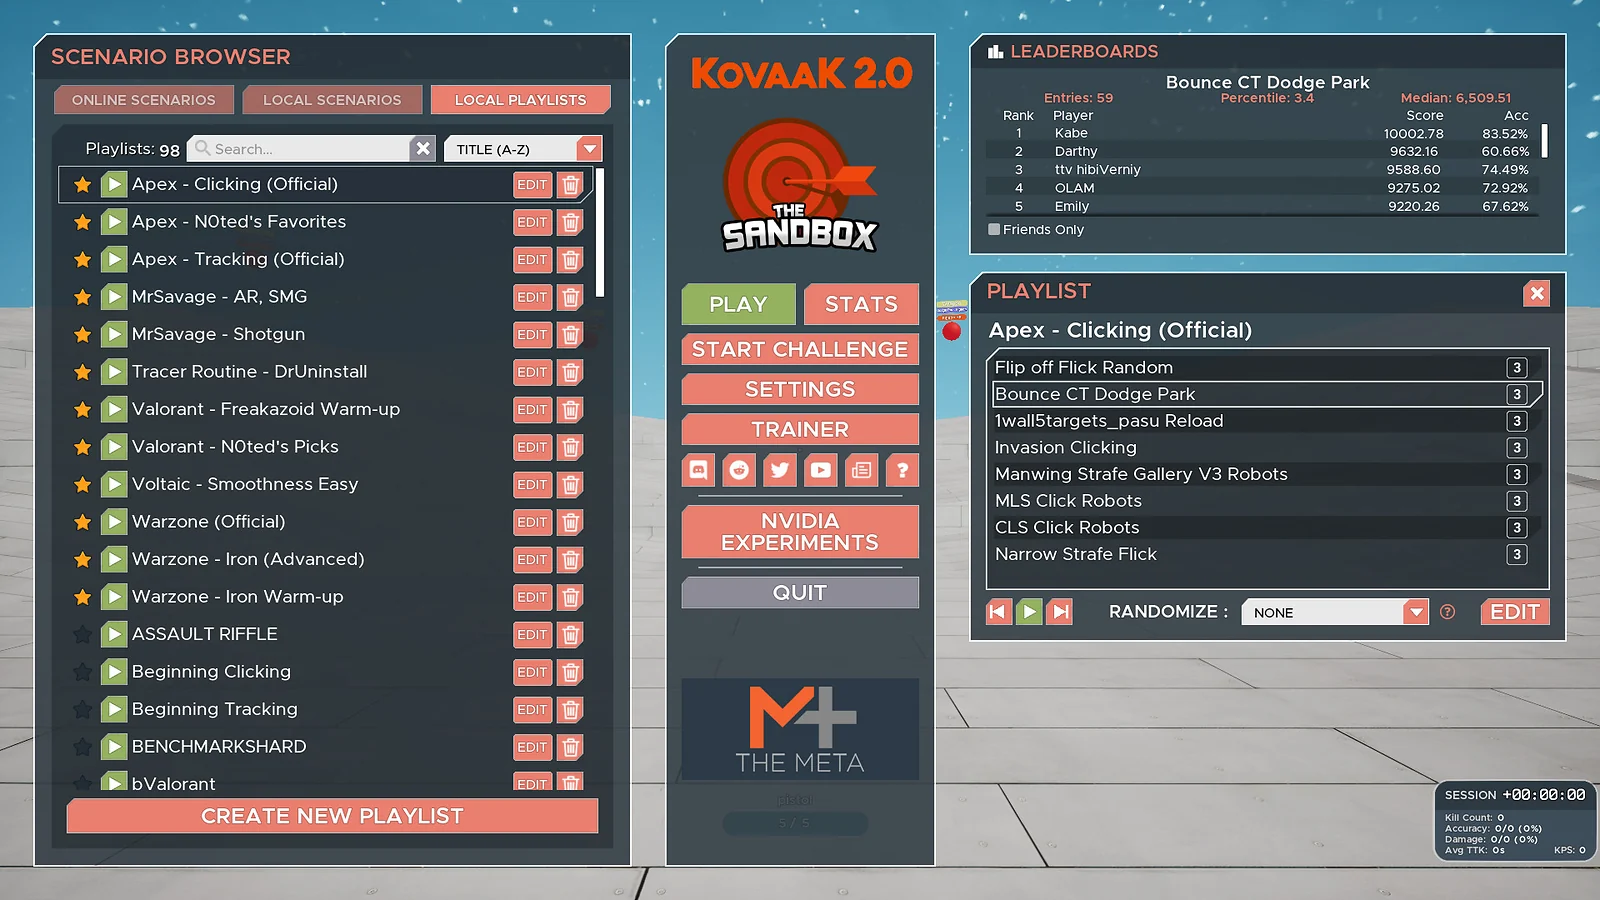
Task: Switch to Online Scenarios tab
Action: 144,100
